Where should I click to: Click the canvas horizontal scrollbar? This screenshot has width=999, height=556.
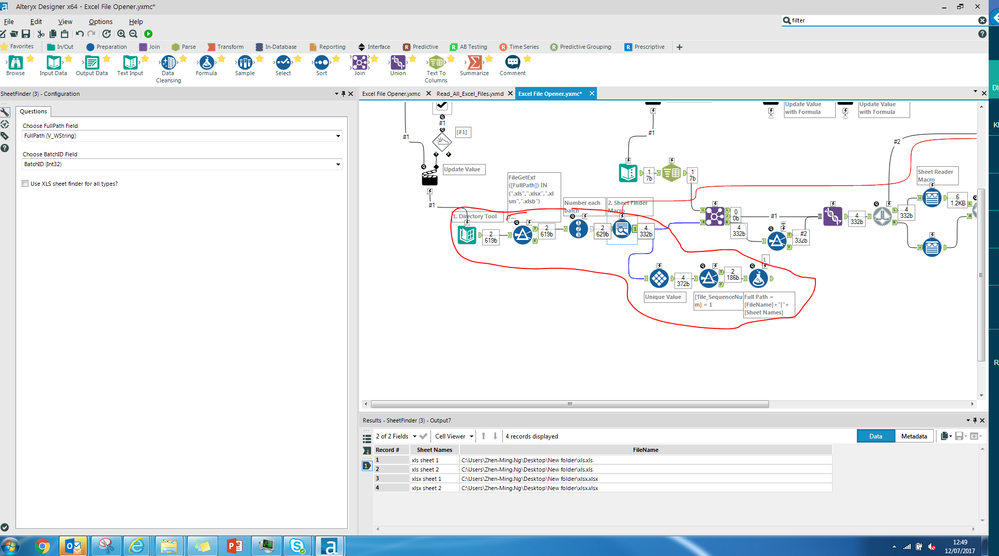click(x=570, y=404)
